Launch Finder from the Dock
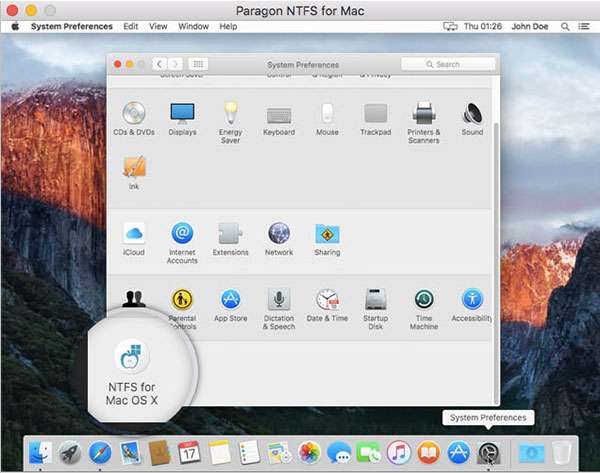This screenshot has width=600, height=473. 41,452
